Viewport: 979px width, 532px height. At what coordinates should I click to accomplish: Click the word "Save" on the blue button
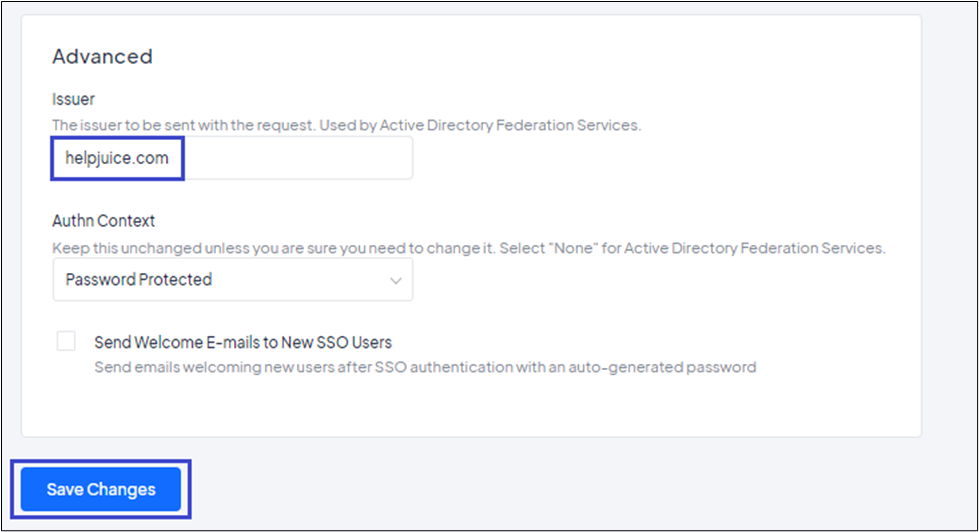[x=64, y=490]
